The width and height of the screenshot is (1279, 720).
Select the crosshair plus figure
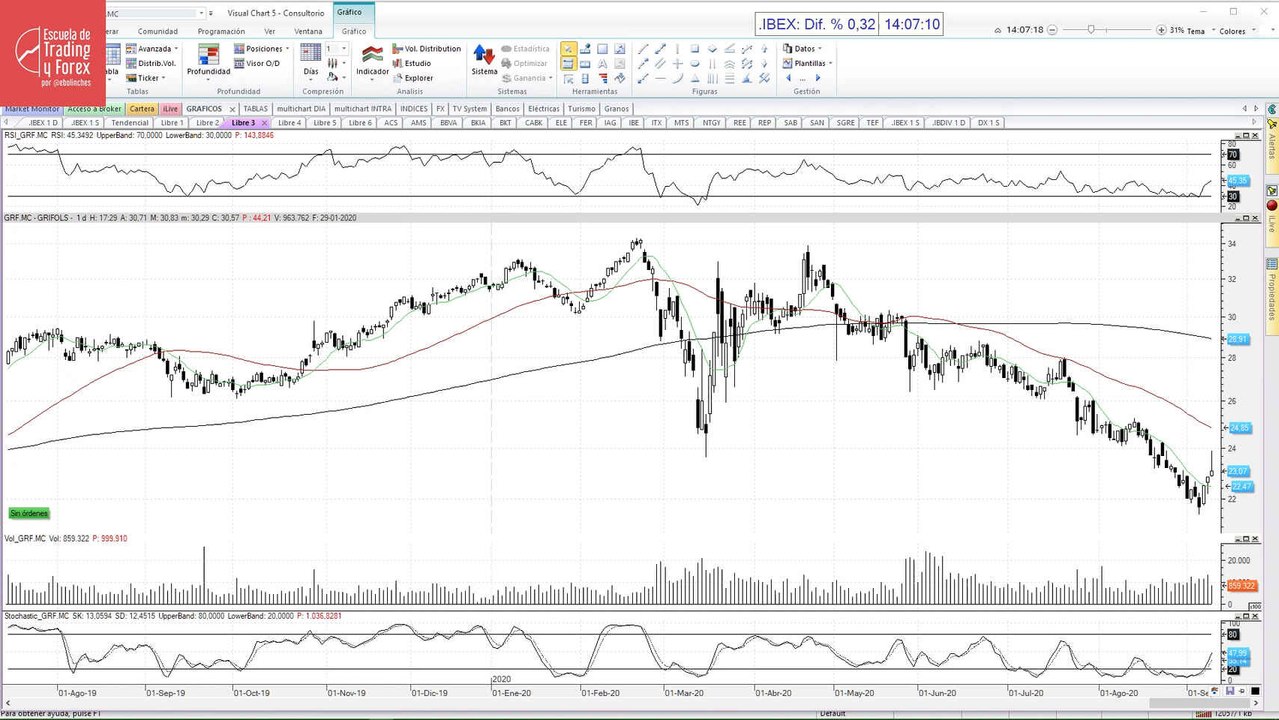[677, 63]
